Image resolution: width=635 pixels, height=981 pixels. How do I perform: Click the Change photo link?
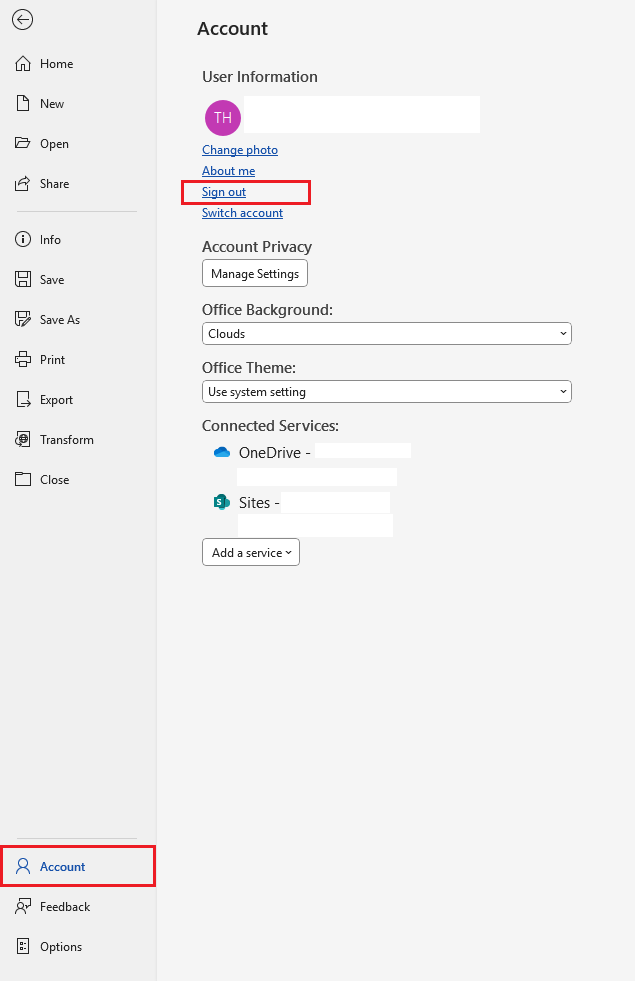[239, 149]
